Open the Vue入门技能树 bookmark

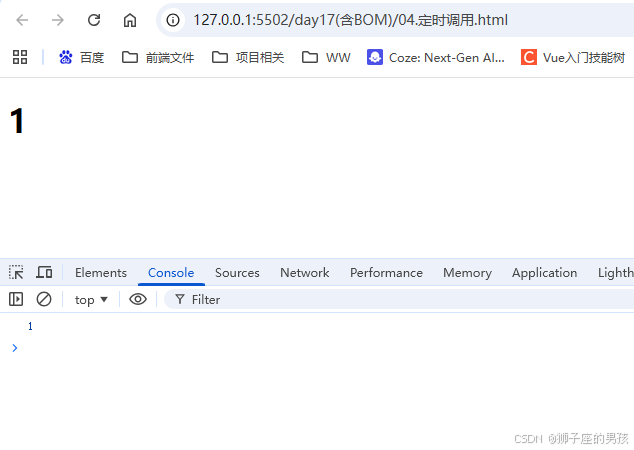[x=573, y=57]
